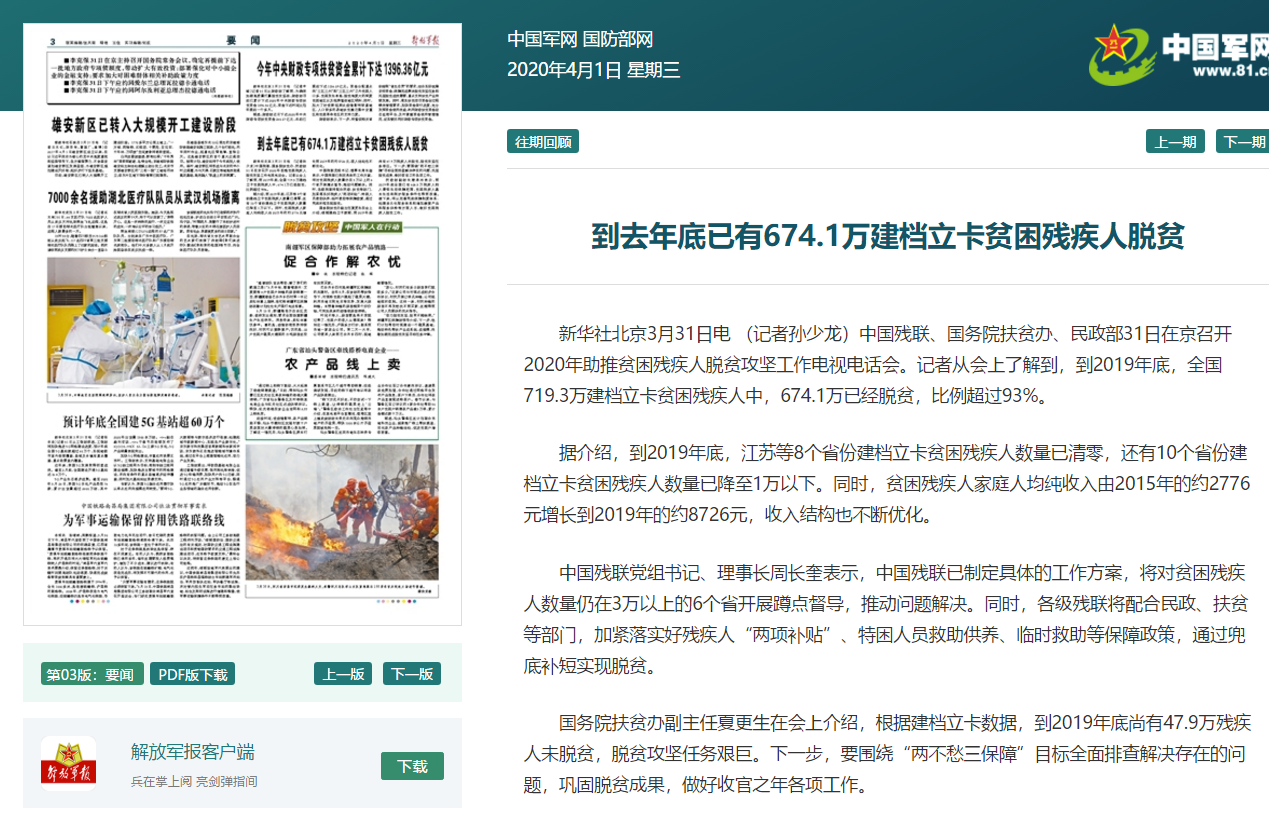
Task: Select the 今年中央财政专项扶贫资金 headline in the page image
Action: point(342,70)
